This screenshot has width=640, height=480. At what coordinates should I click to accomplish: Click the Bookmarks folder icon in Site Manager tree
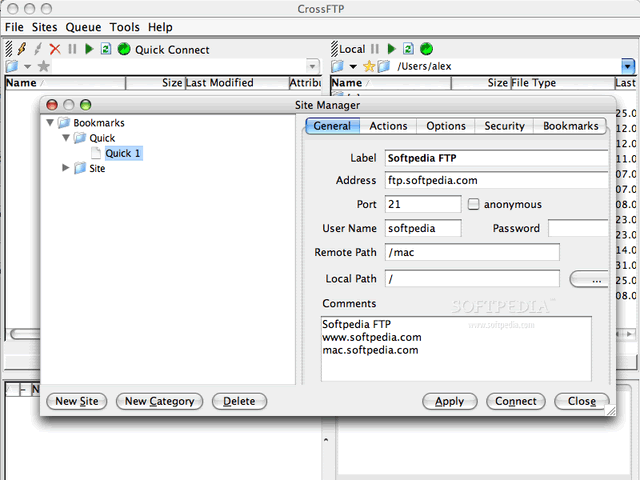click(x=64, y=122)
